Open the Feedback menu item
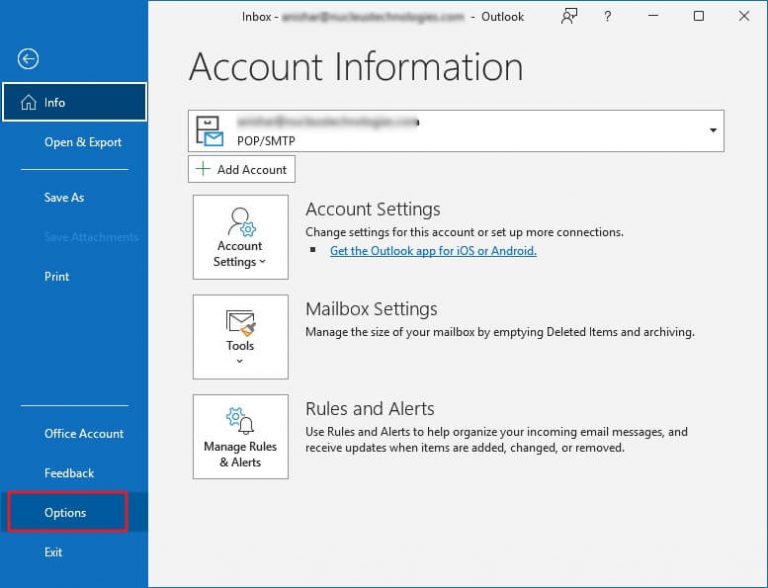This screenshot has height=588, width=768. (69, 473)
